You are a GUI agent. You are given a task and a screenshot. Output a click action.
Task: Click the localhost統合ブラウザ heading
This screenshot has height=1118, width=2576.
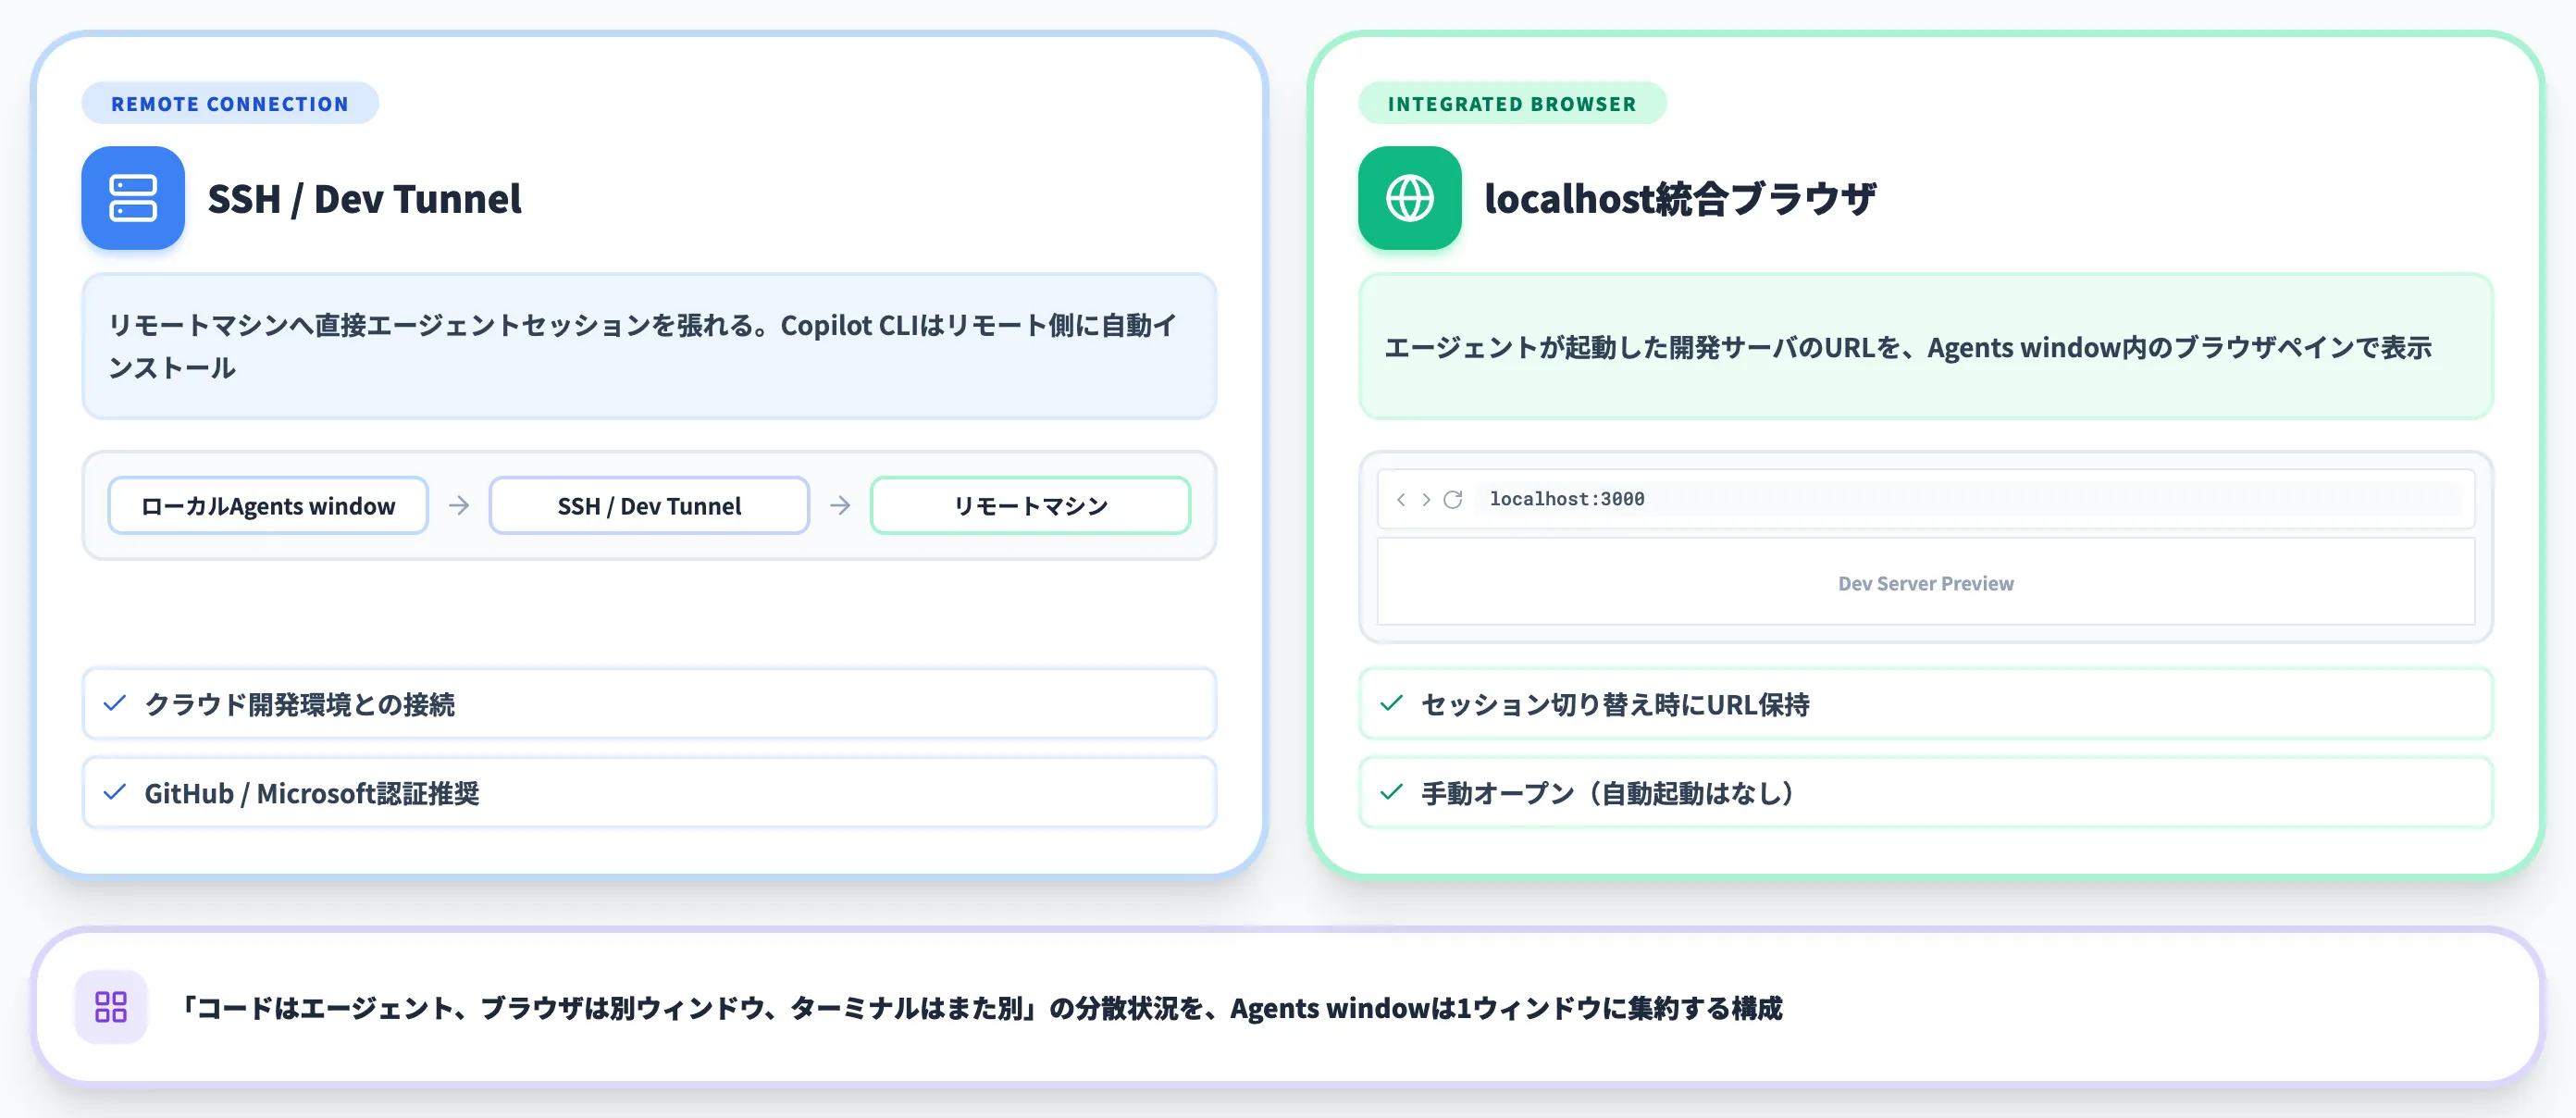(1680, 198)
